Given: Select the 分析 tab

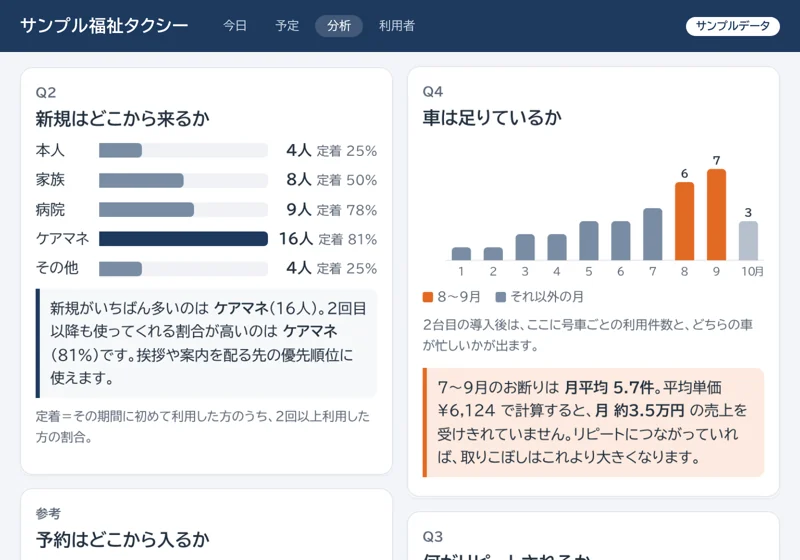Looking at the screenshot, I should click(339, 26).
